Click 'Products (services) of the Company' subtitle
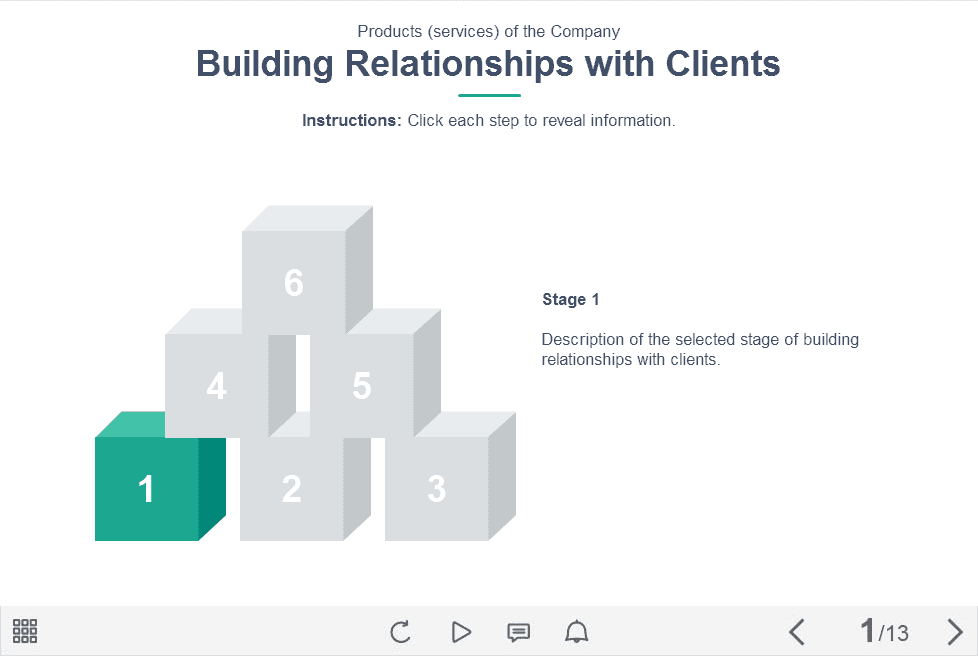Viewport: 978px width, 656px height. point(488,31)
